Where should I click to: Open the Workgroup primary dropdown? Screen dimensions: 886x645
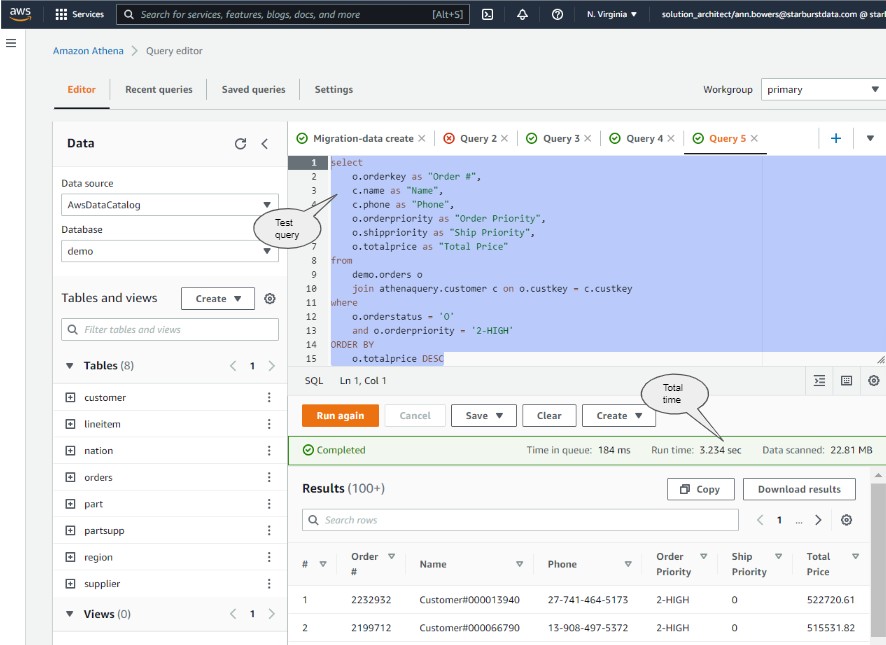(823, 89)
